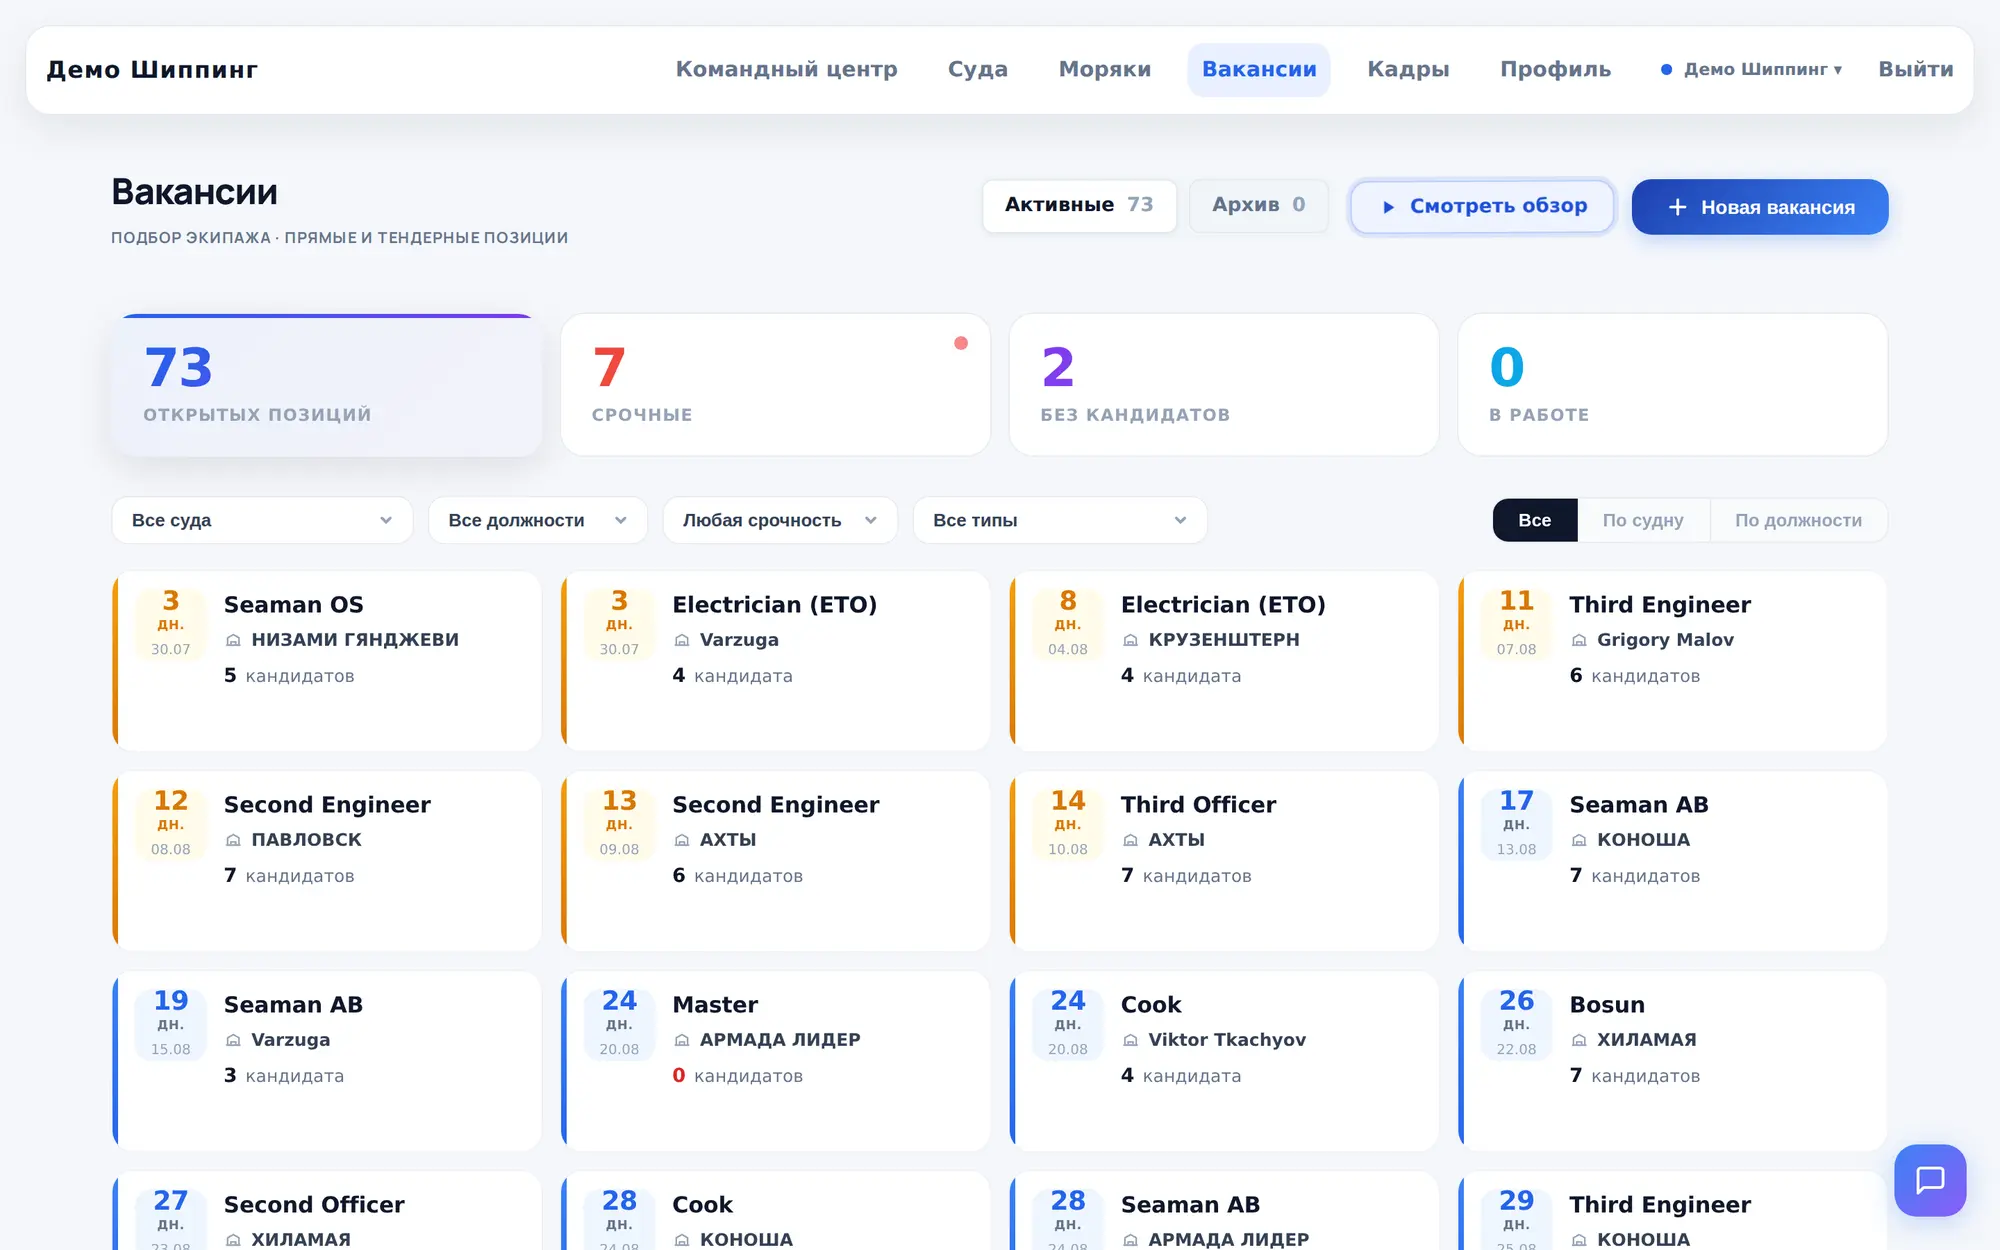Click ship icon next to Viktor Tkachyov
Image resolution: width=2000 pixels, height=1250 pixels.
[x=1130, y=1040]
